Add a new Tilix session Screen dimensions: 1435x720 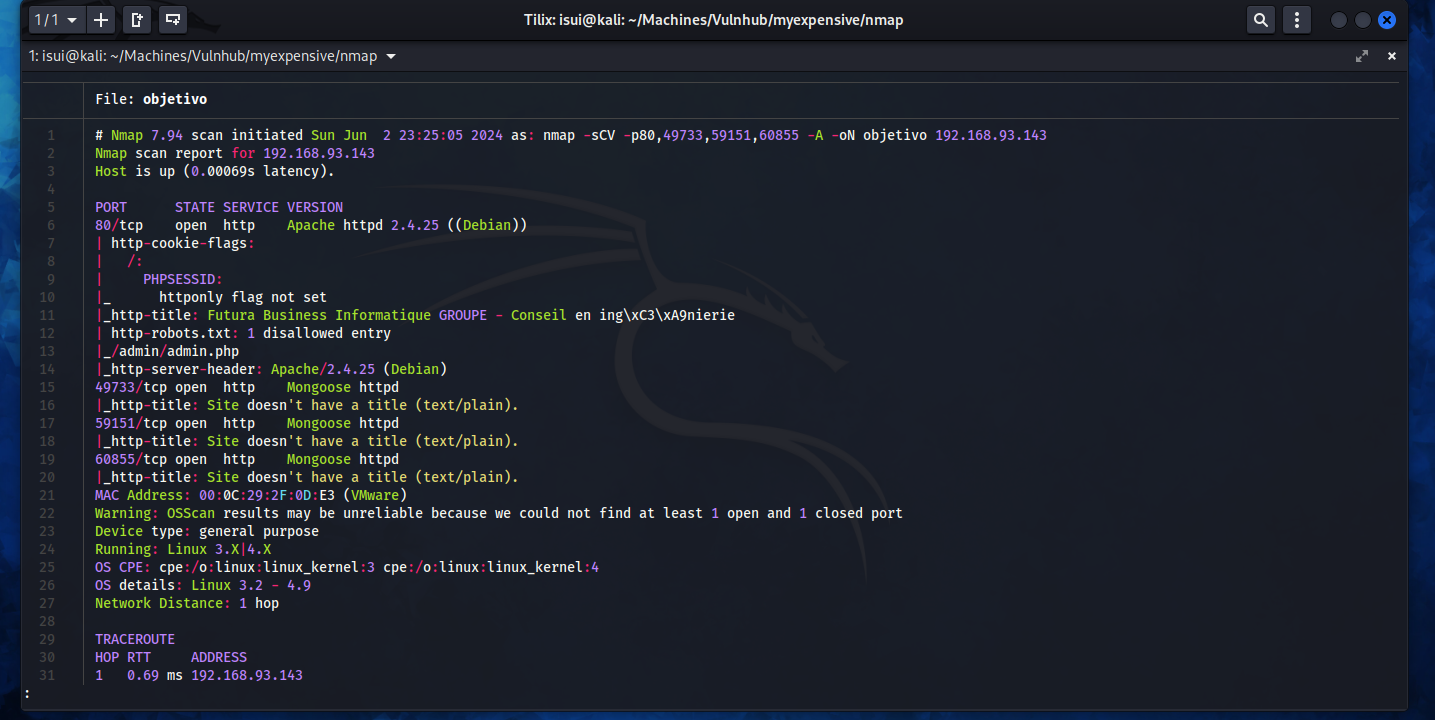[101, 20]
